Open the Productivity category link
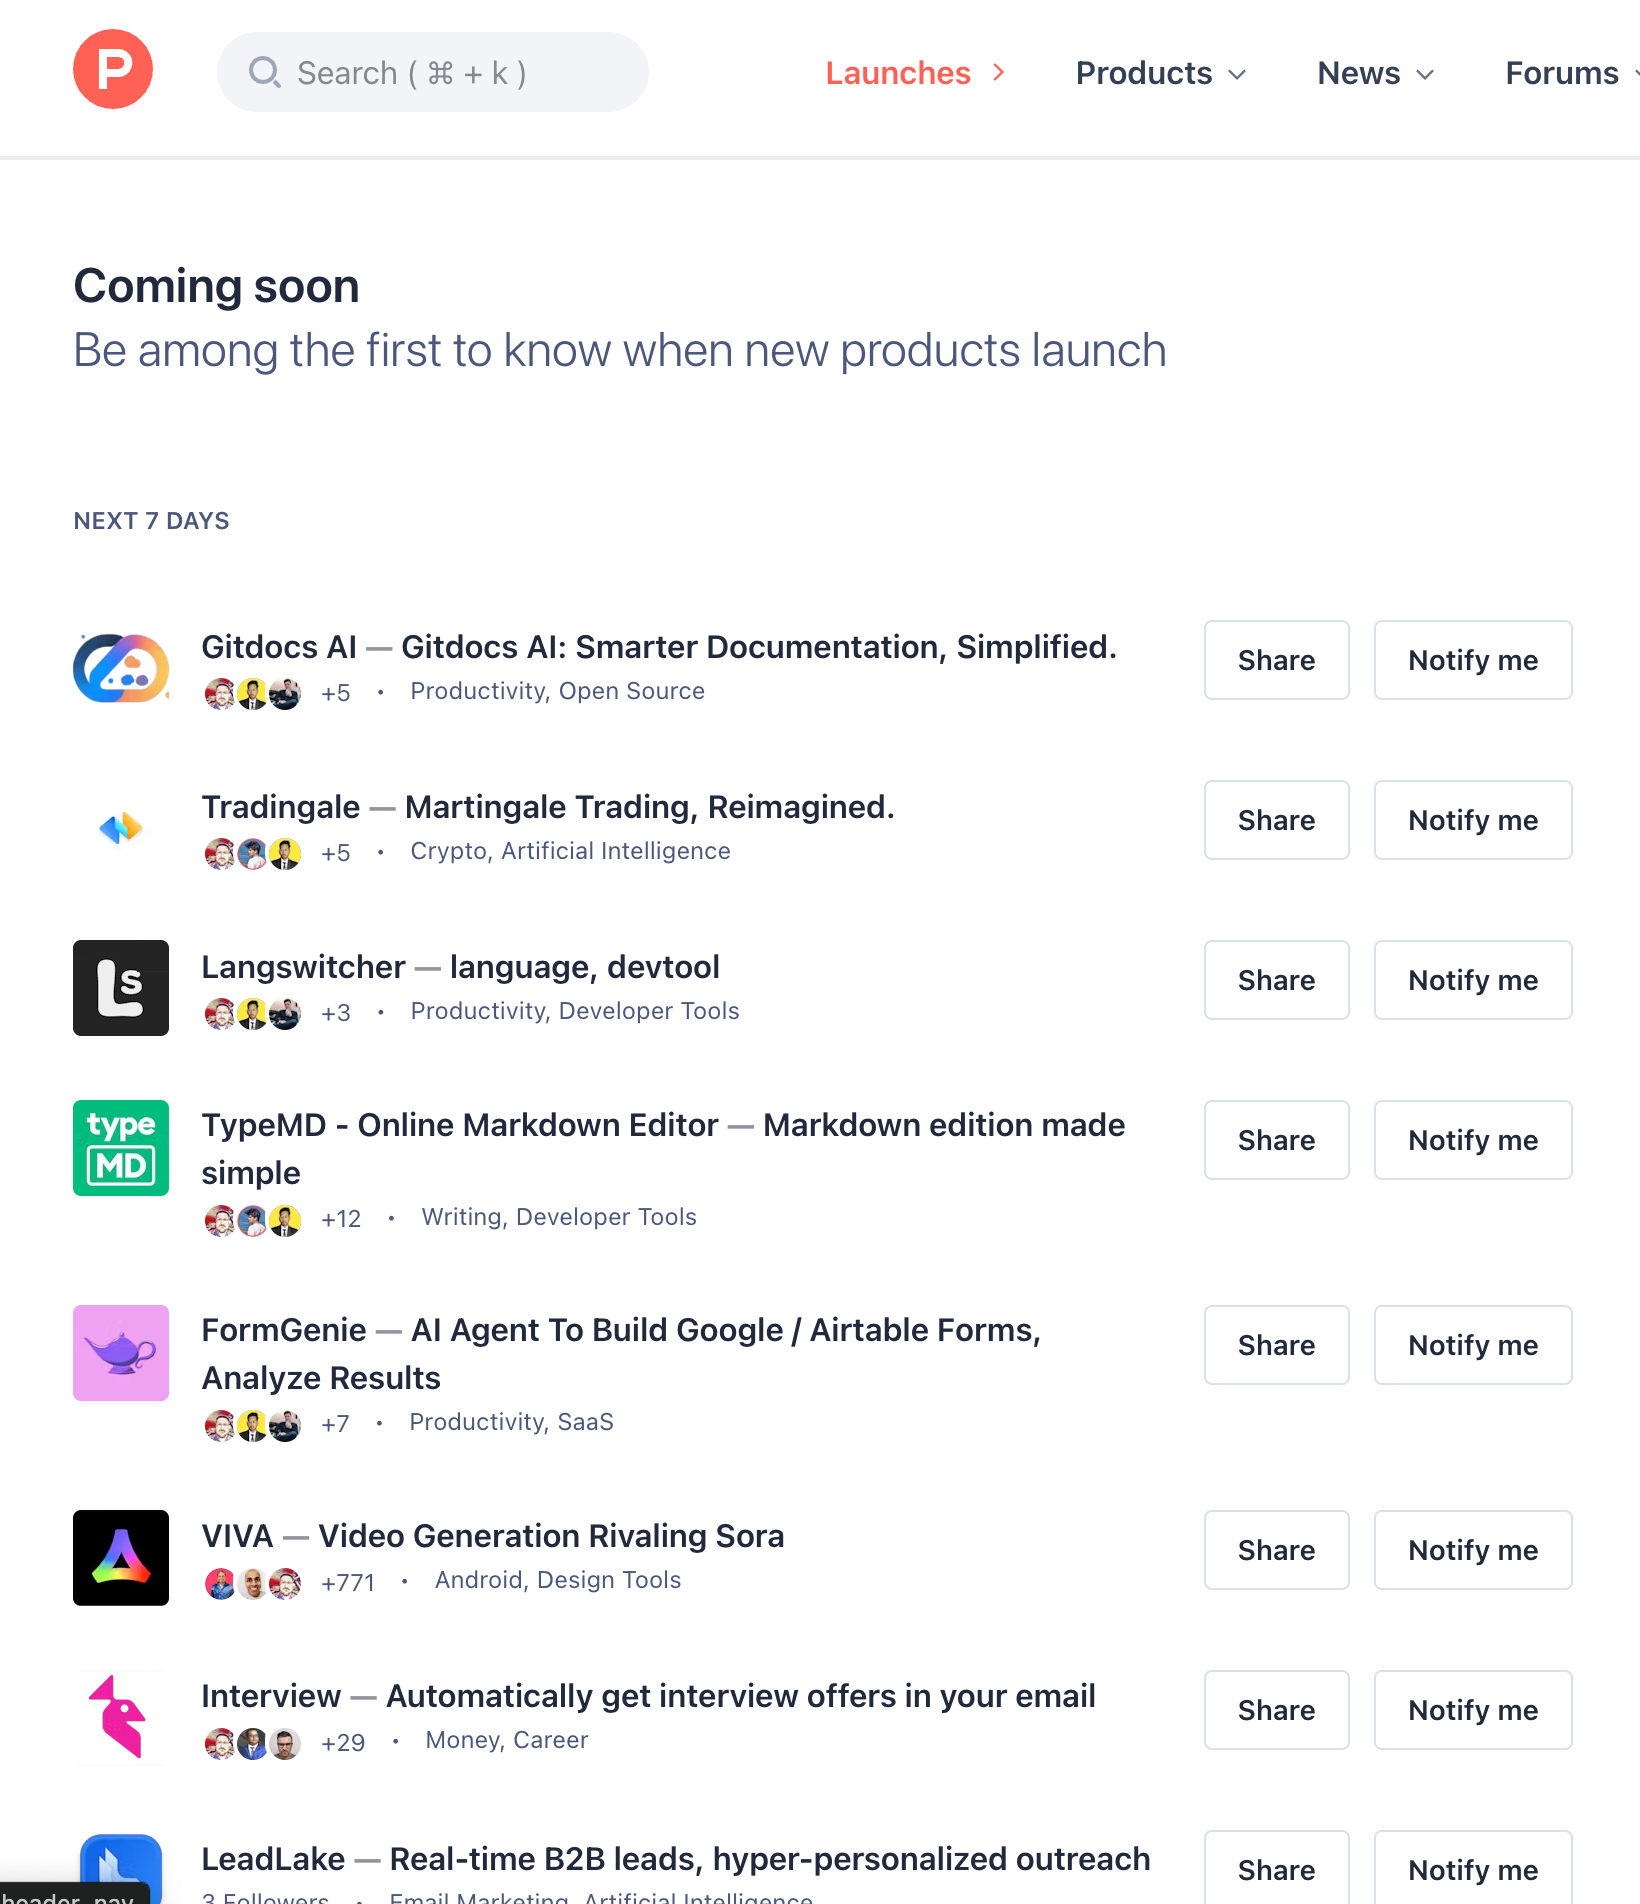This screenshot has height=1904, width=1640. [x=477, y=690]
